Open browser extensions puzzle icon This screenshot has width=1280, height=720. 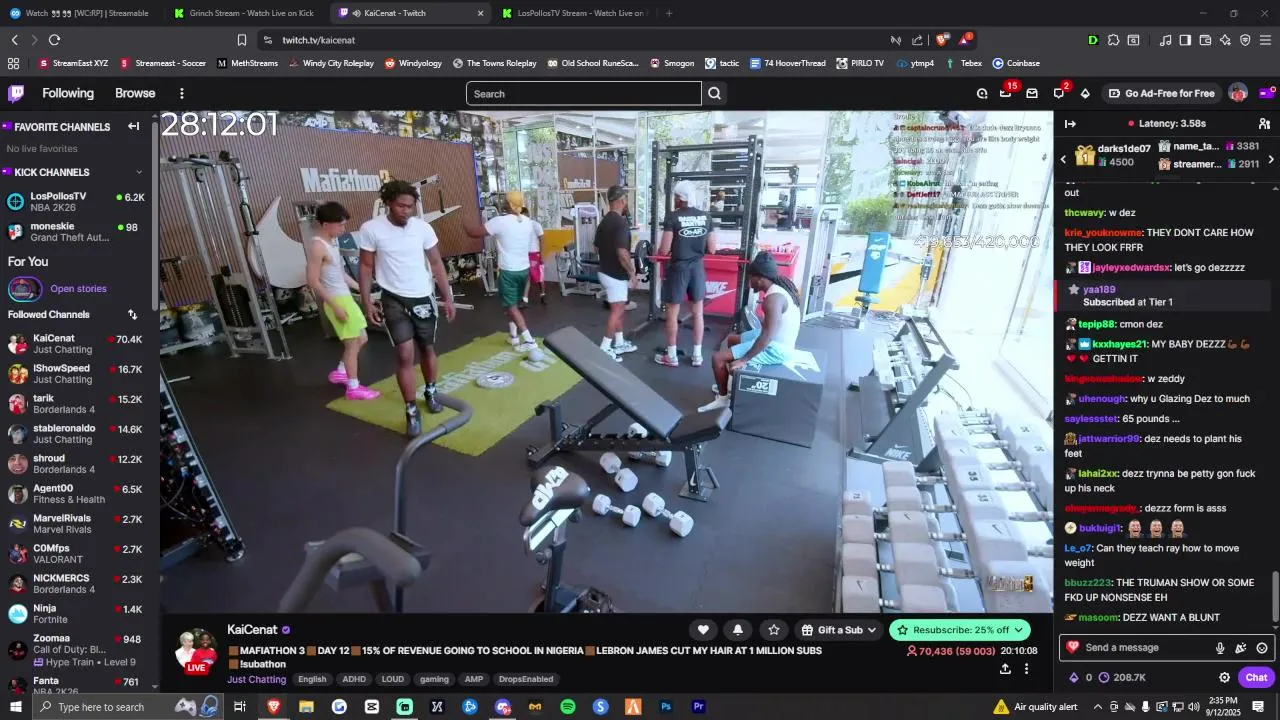coord(1114,40)
